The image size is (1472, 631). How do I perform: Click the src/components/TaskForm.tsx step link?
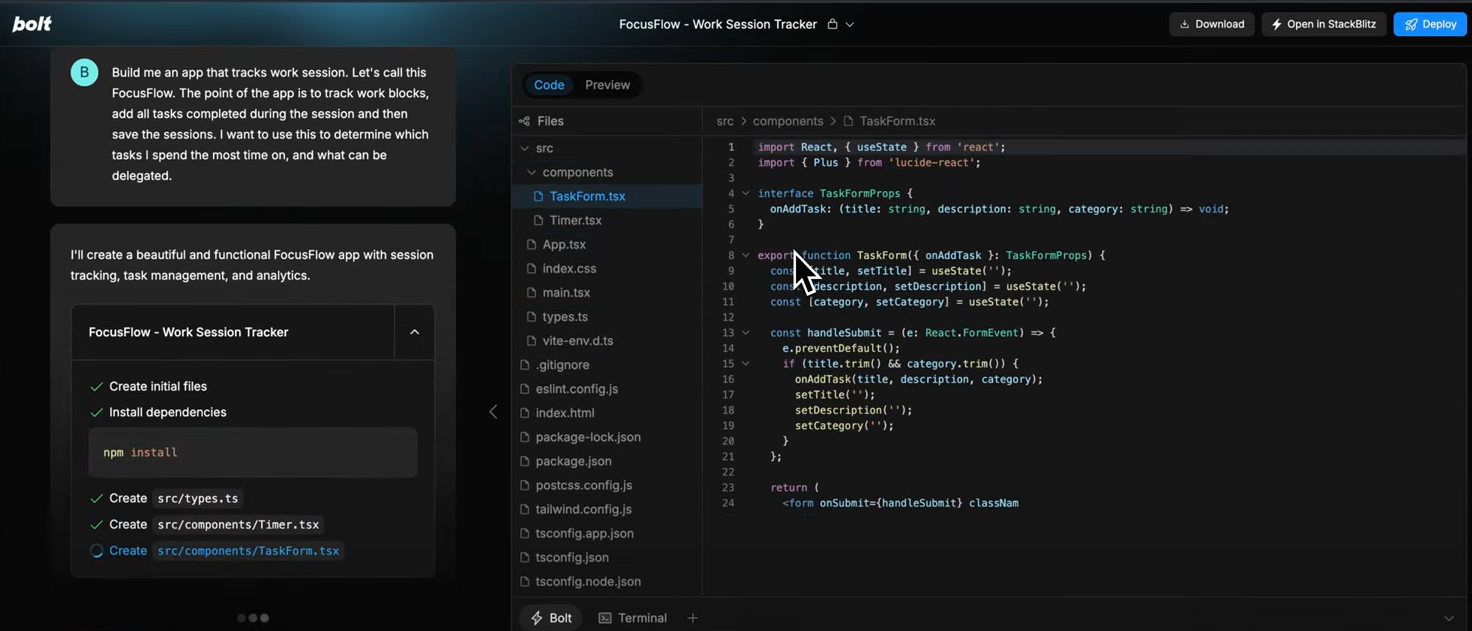tap(248, 551)
